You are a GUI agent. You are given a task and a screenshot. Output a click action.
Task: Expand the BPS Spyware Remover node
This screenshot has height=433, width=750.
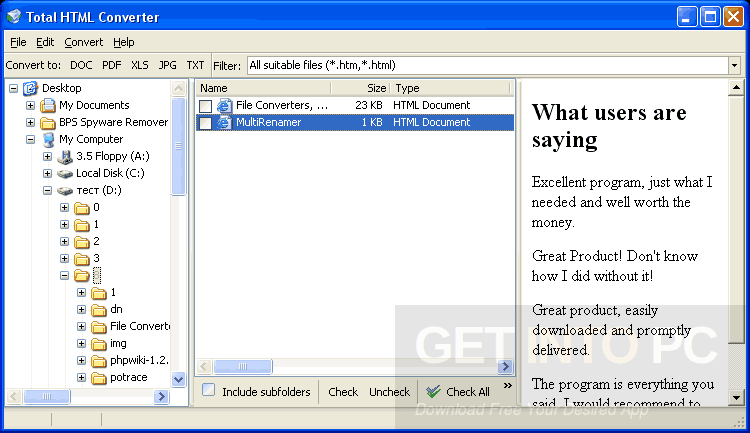tap(30, 122)
